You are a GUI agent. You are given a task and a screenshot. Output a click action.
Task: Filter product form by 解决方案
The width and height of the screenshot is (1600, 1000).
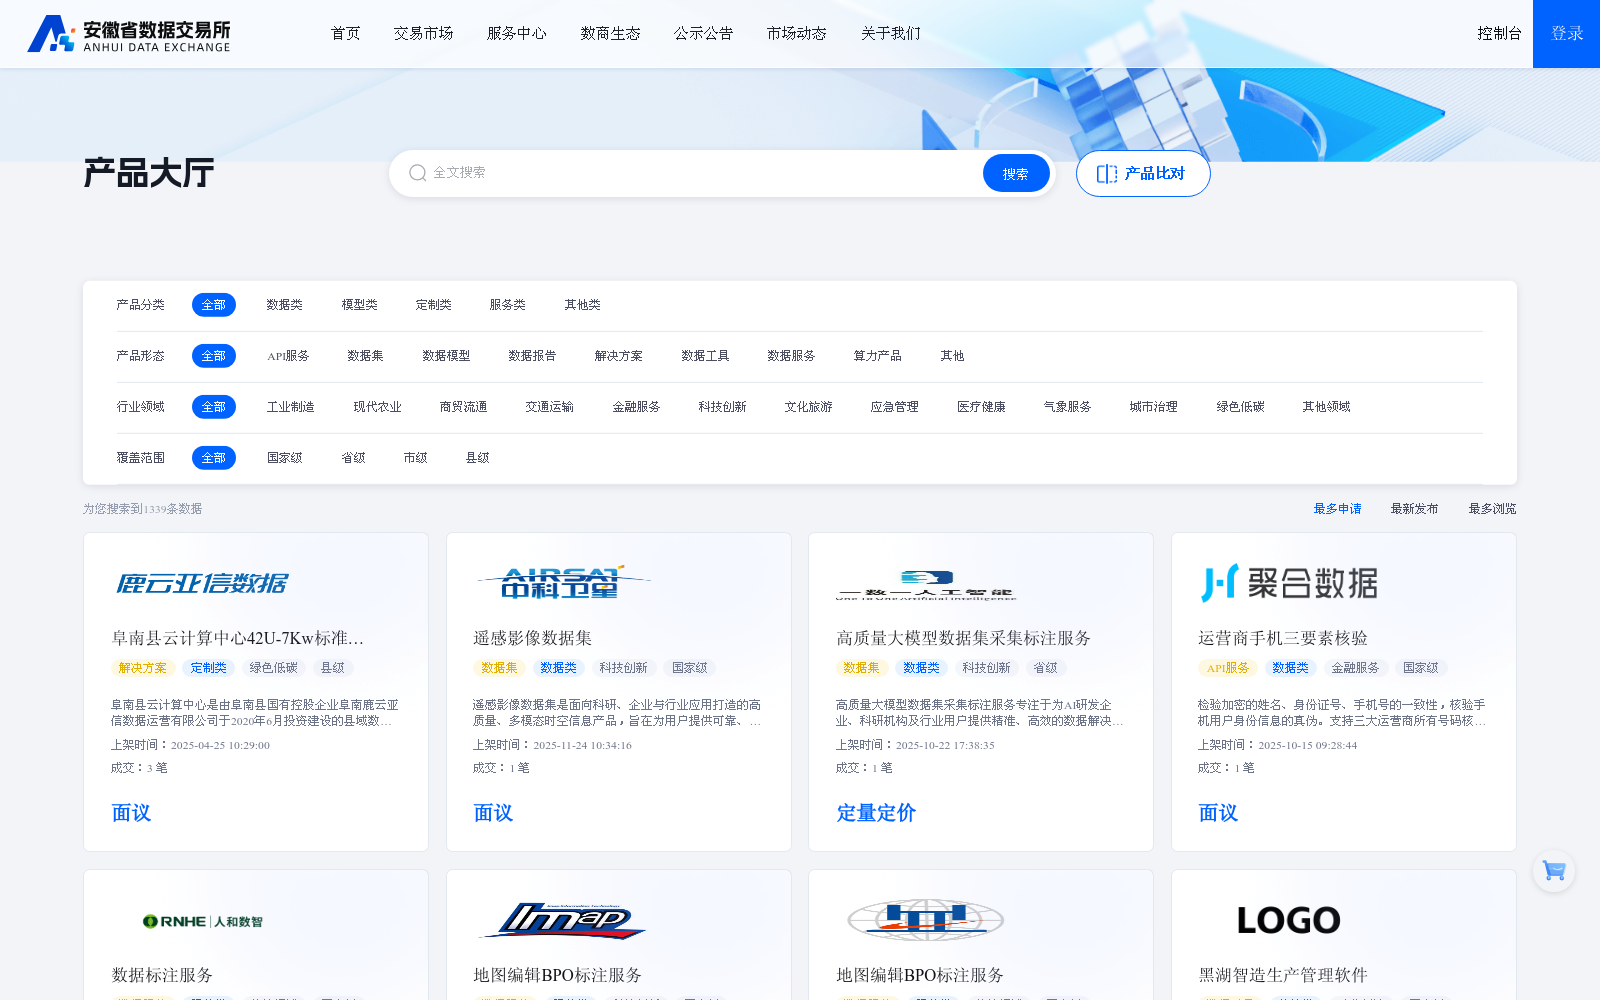[x=618, y=356]
